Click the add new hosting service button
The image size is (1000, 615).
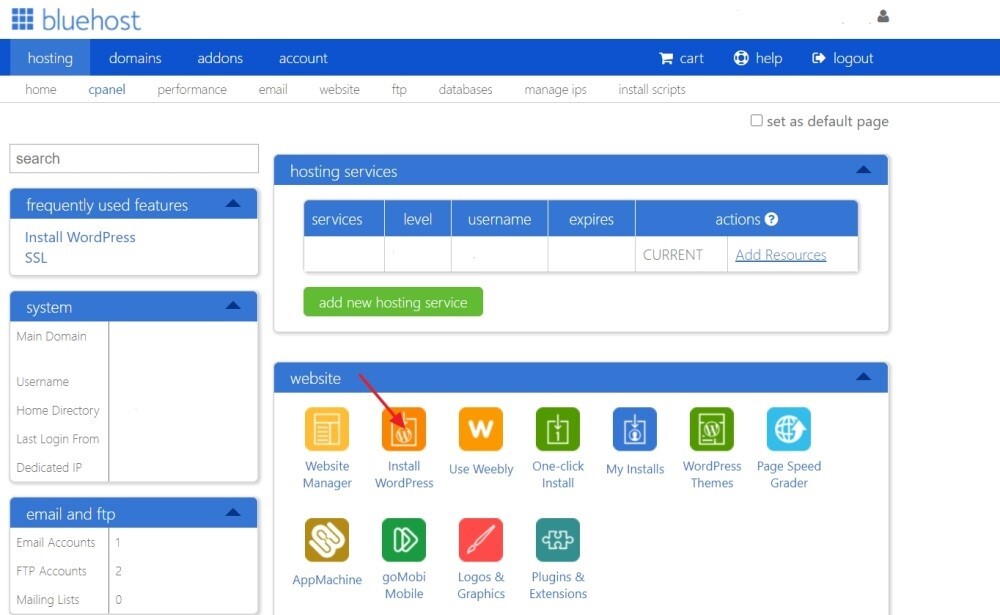(x=393, y=302)
